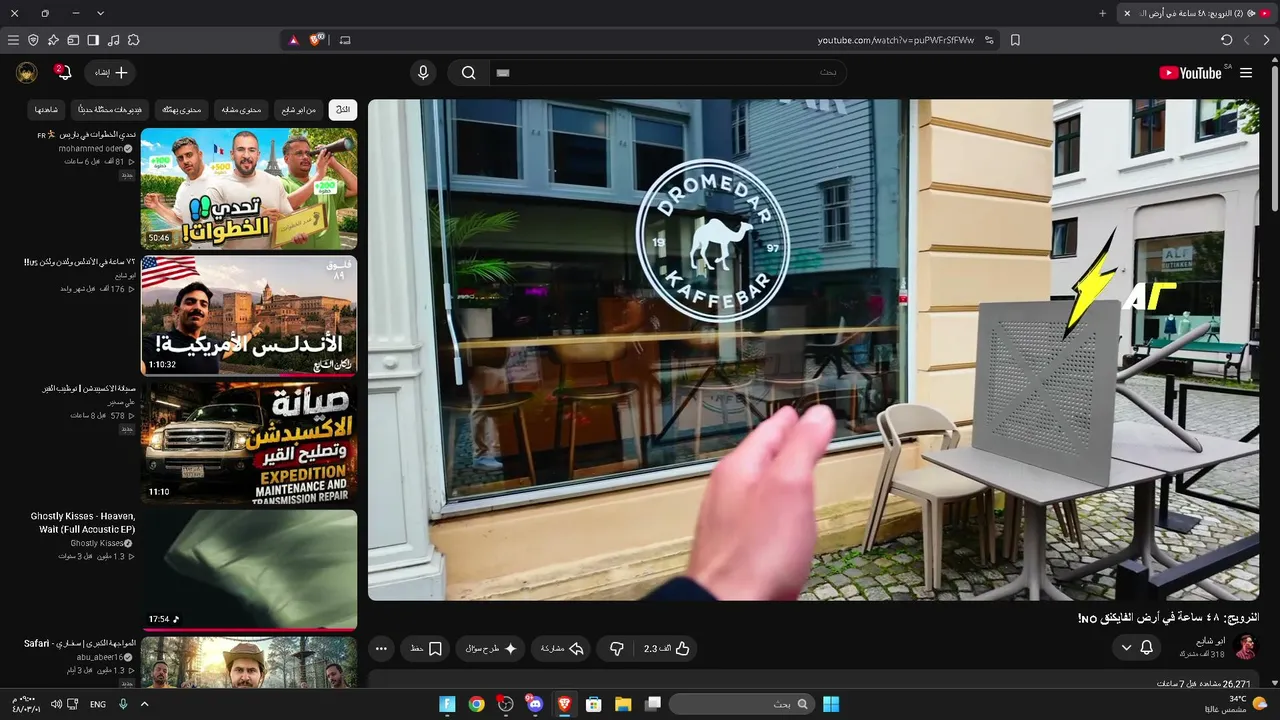The image size is (1280, 720).
Task: Click the YouTube search magnifier button
Action: [468, 73]
